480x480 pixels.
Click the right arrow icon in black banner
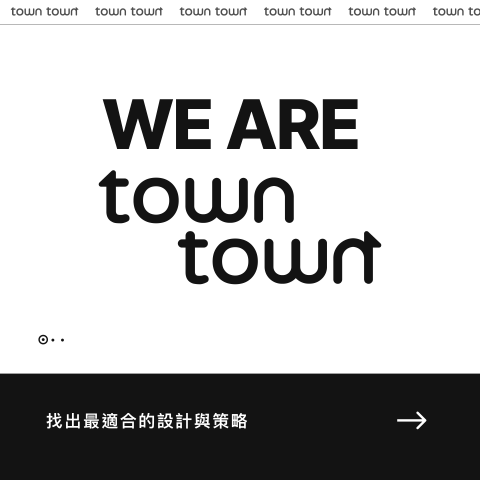tap(412, 420)
